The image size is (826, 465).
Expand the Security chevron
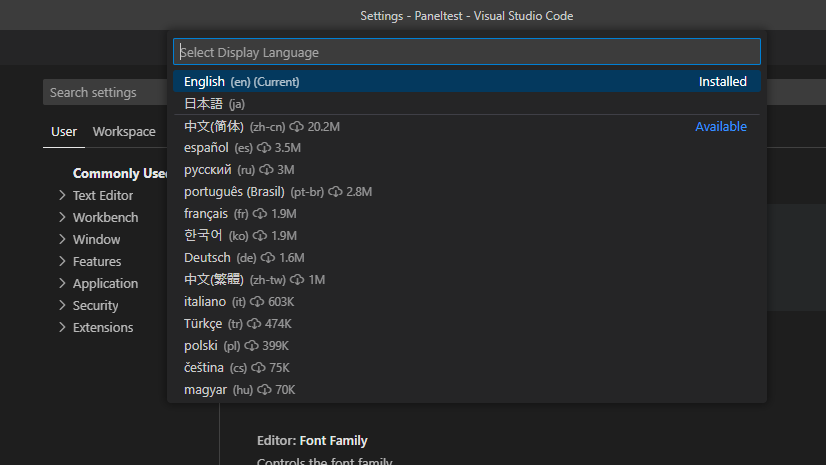(x=62, y=305)
